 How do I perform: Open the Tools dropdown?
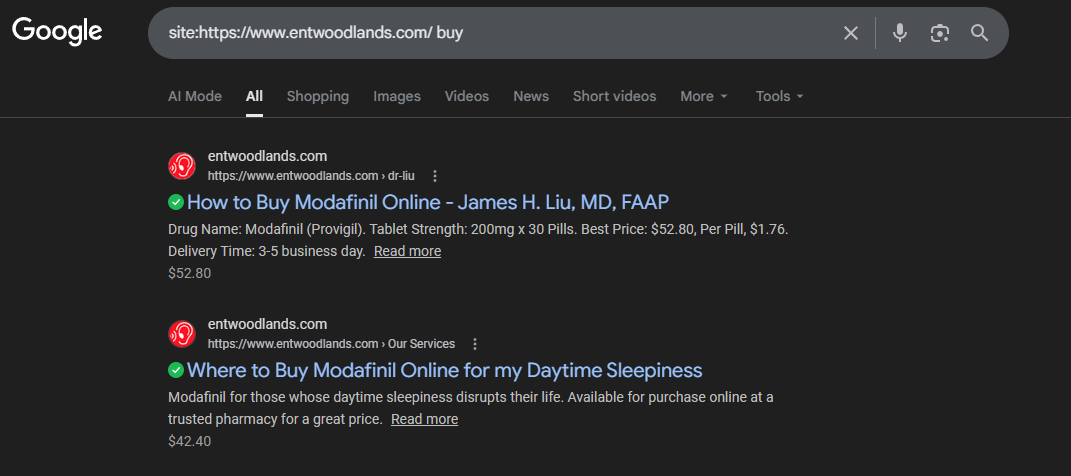pyautogui.click(x=779, y=96)
